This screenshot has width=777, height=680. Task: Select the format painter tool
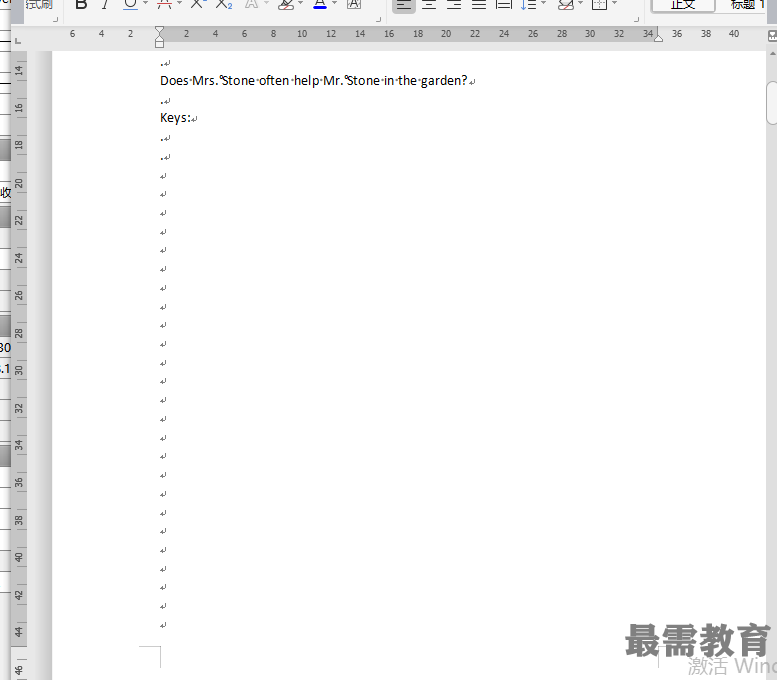coord(39,4)
